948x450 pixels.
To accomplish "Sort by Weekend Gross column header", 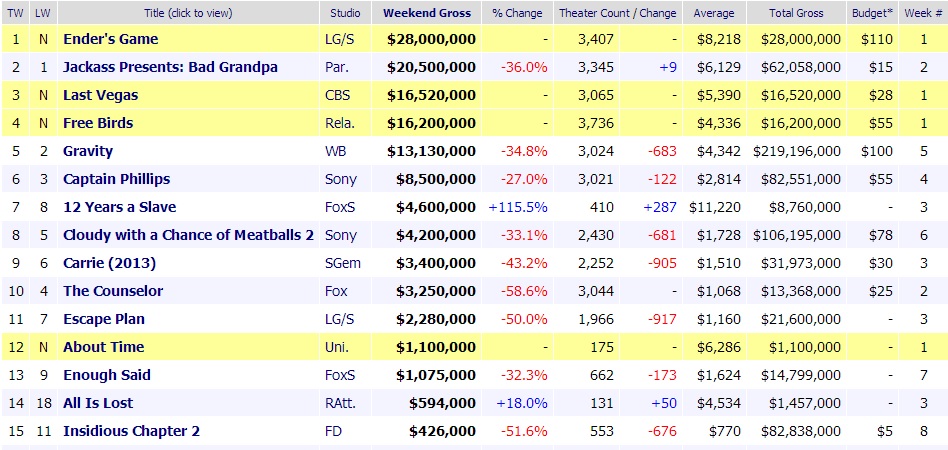I will pyautogui.click(x=428, y=13).
